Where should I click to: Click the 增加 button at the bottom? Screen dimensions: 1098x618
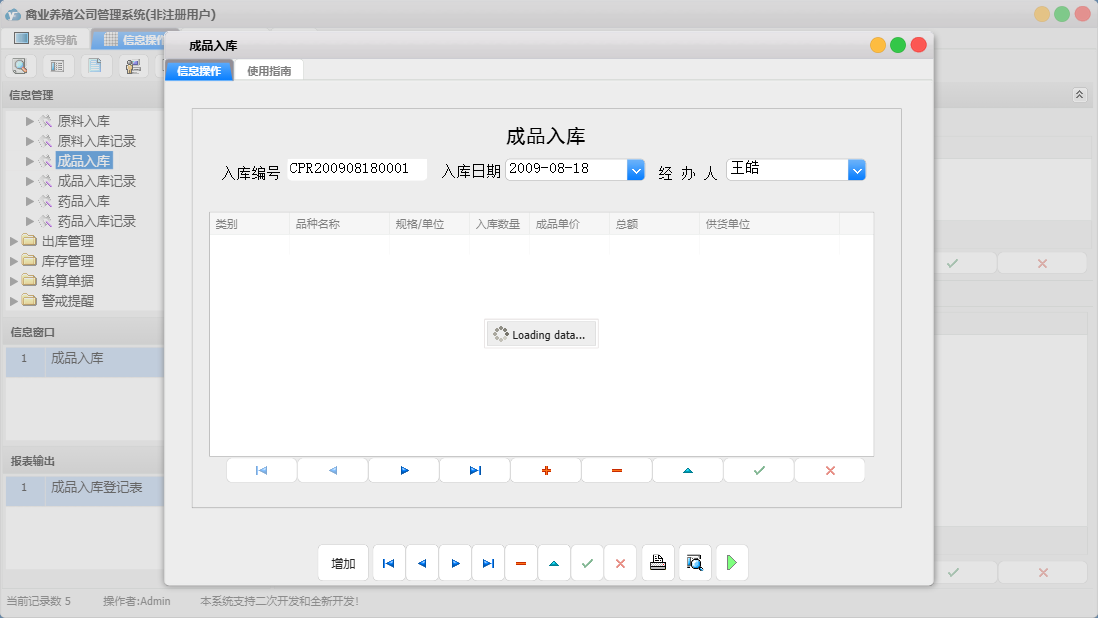pyautogui.click(x=342, y=562)
